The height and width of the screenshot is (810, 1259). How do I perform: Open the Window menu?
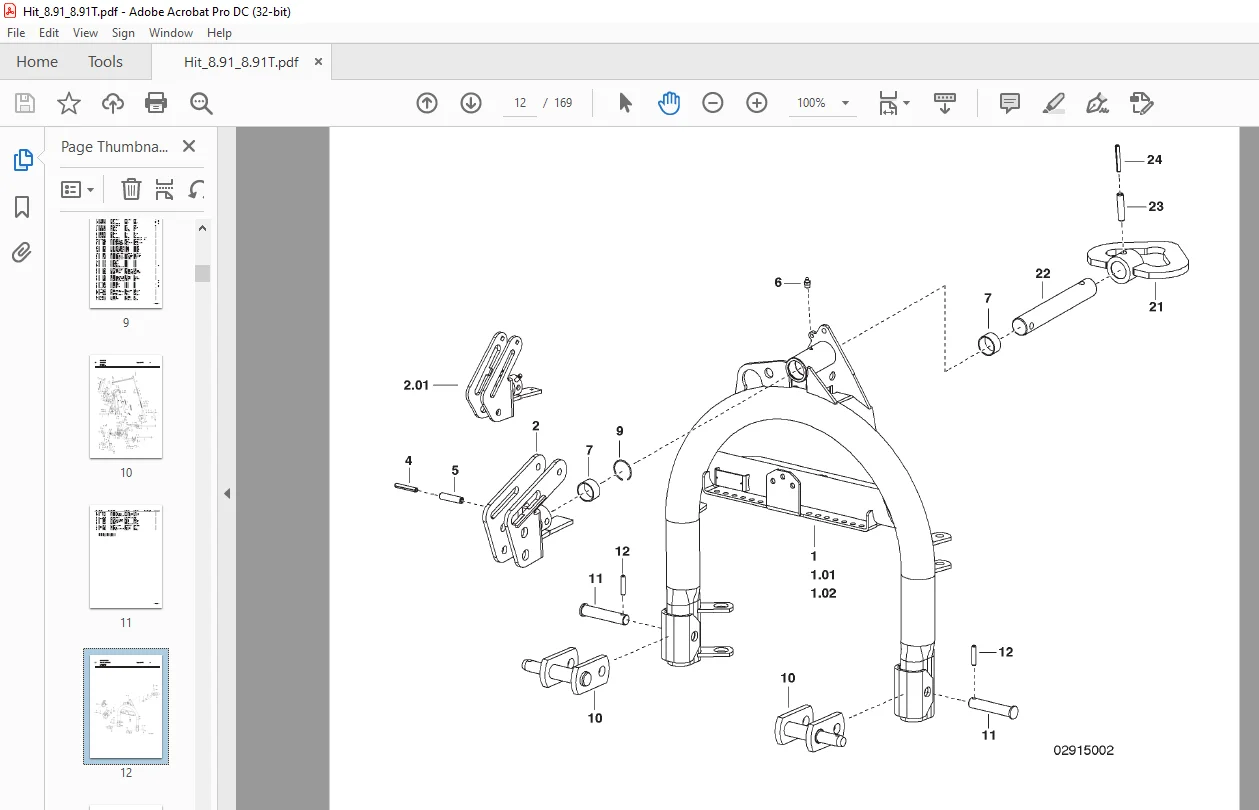click(171, 33)
